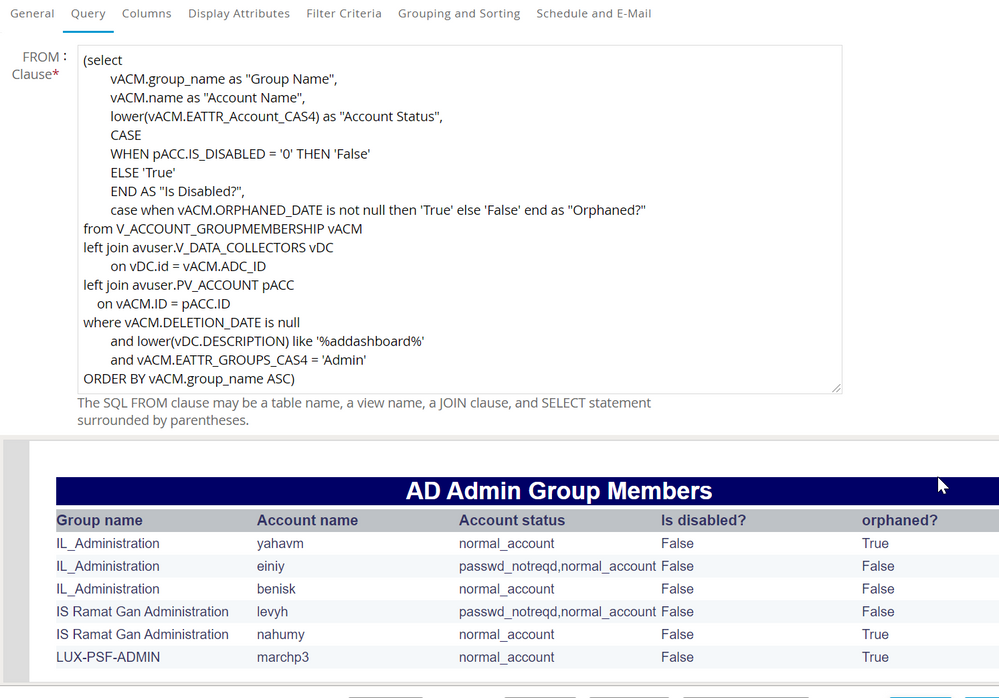Open the Columns tab
999x698 pixels.
click(146, 14)
